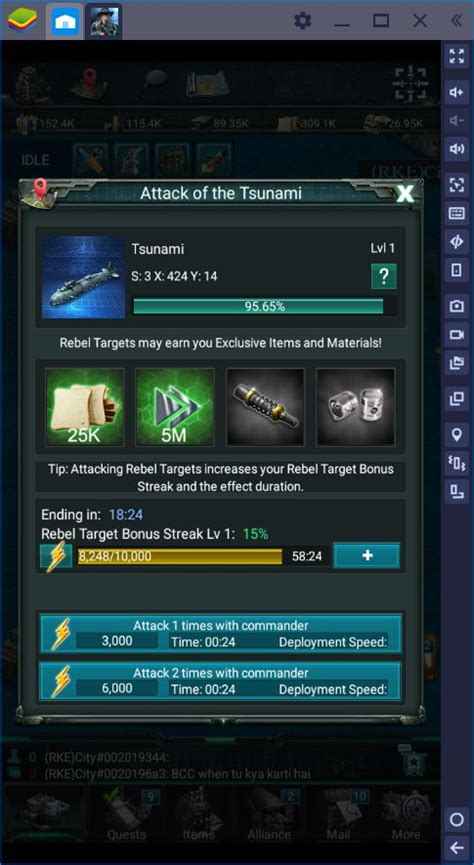Open the location pin tool in sidebar
This screenshot has width=474, height=865.
click(x=456, y=435)
